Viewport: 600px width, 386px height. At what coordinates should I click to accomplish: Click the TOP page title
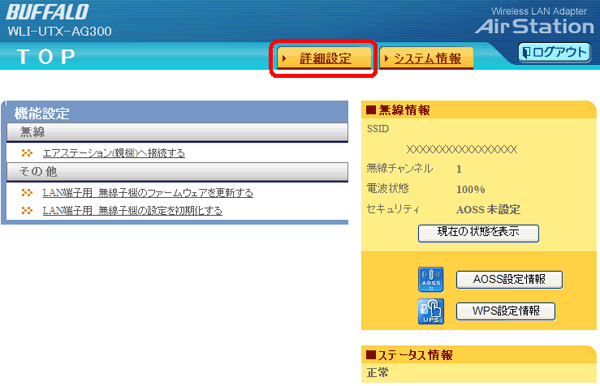(x=46, y=57)
